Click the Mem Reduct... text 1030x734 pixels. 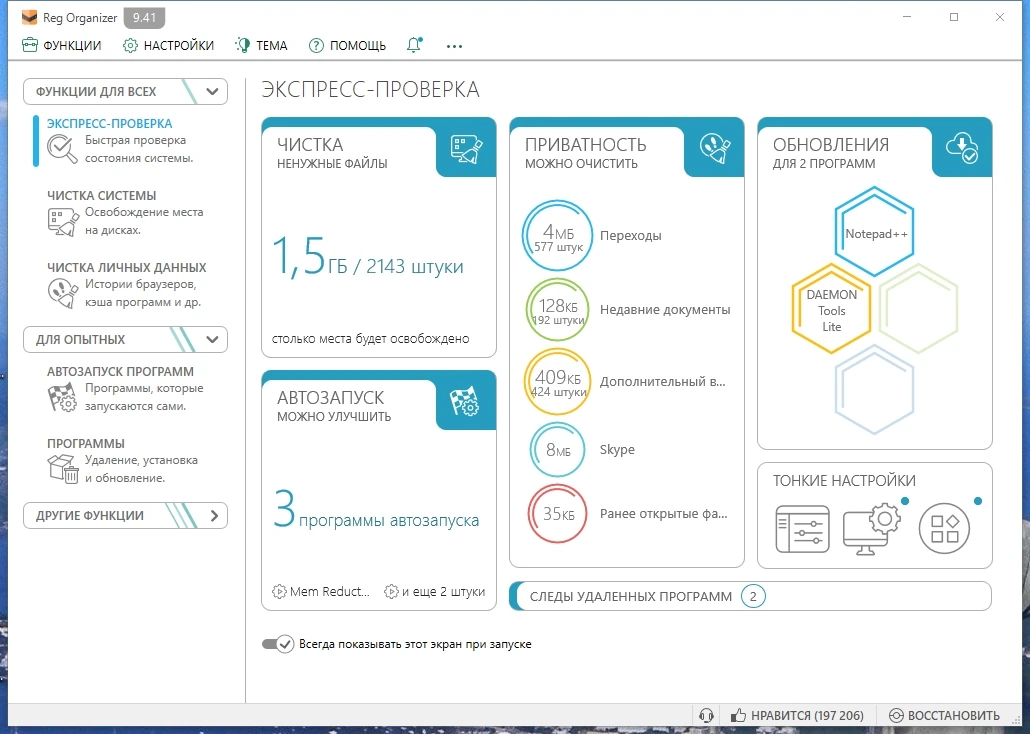(x=330, y=591)
